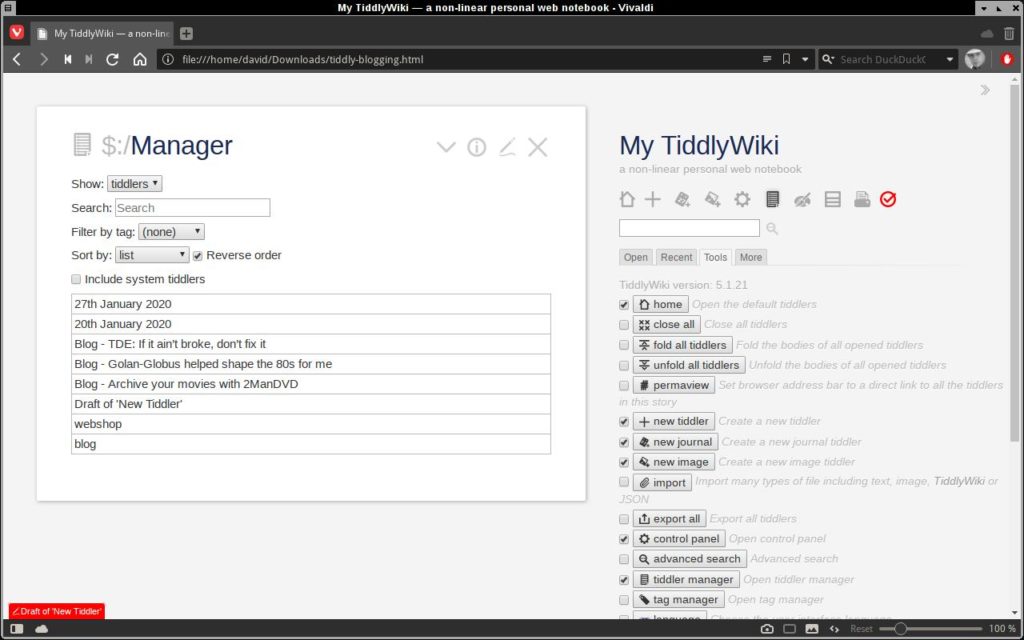This screenshot has width=1024, height=640.
Task: Open the bookmark dropdown arrow in address bar
Action: tap(805, 59)
